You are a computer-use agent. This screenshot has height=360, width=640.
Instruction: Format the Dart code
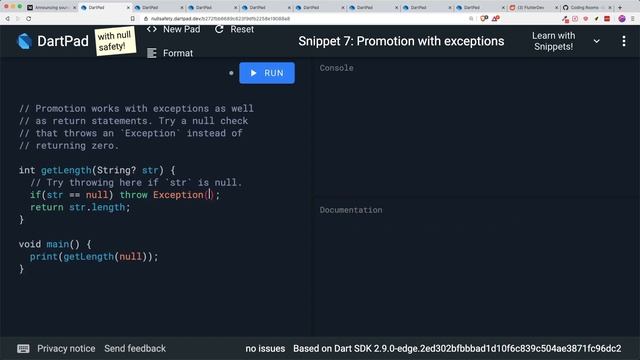pyautogui.click(x=170, y=53)
